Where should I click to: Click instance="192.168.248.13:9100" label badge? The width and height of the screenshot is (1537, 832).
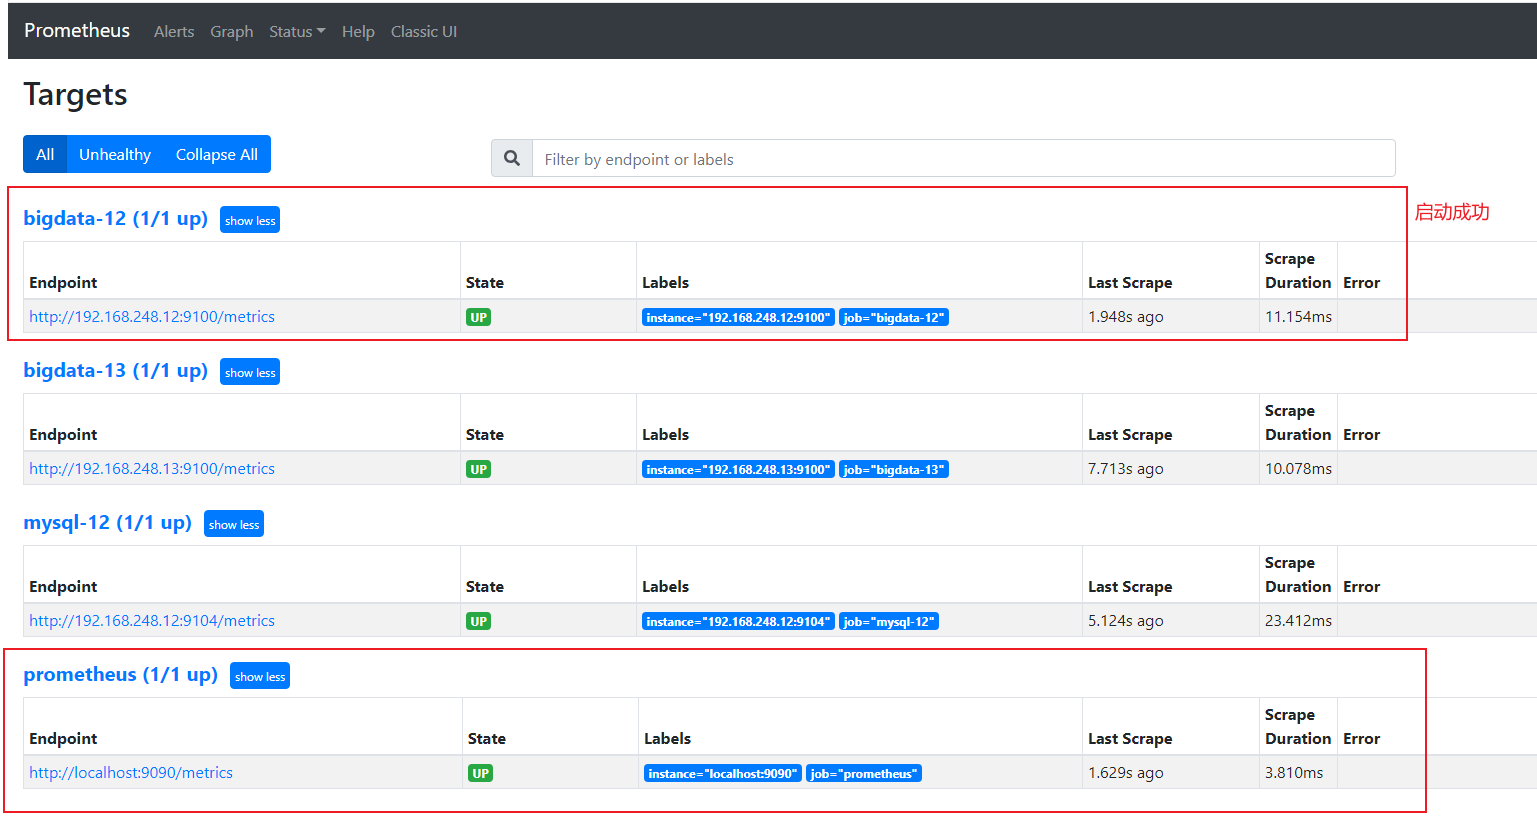click(x=738, y=469)
